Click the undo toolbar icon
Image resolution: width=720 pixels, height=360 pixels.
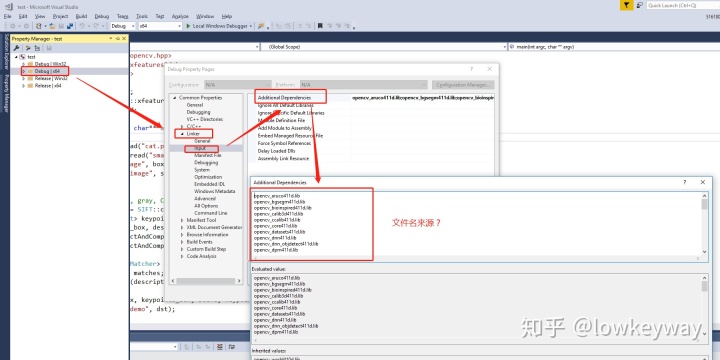81,26
